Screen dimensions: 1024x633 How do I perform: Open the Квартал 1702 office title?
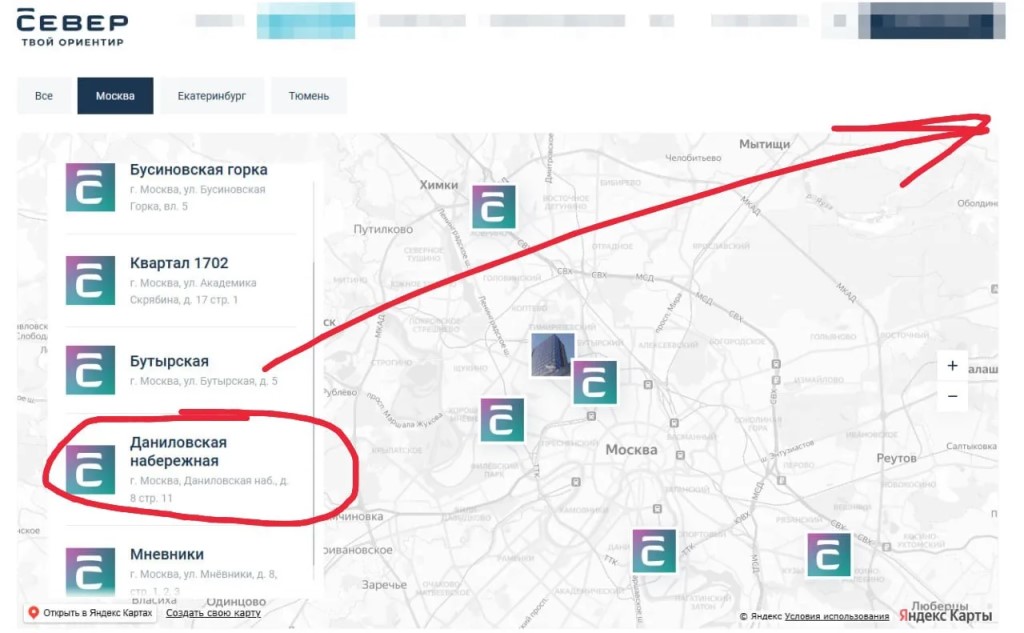[179, 263]
